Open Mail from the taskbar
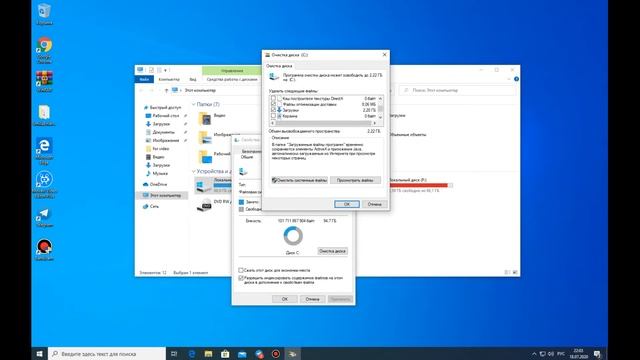The image size is (640, 360). pos(242,353)
